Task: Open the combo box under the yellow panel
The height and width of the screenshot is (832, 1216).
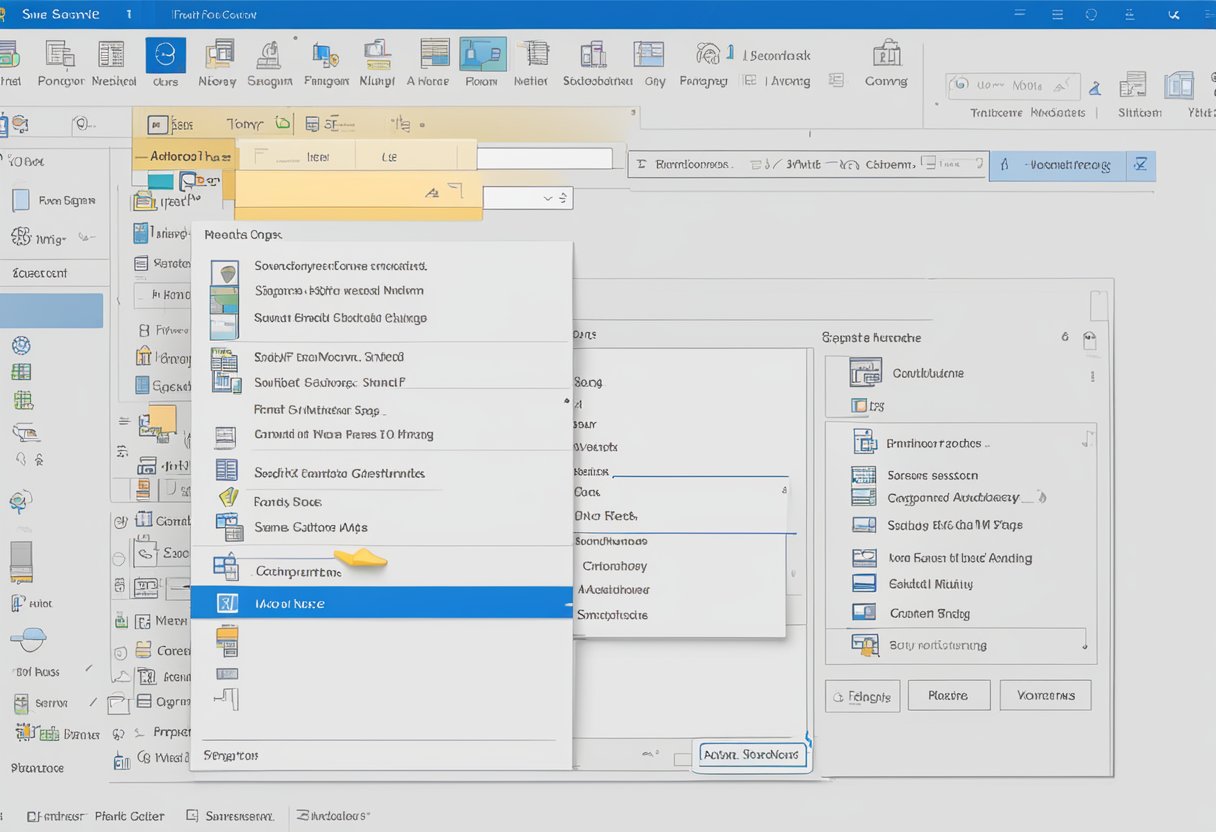Action: pos(527,198)
